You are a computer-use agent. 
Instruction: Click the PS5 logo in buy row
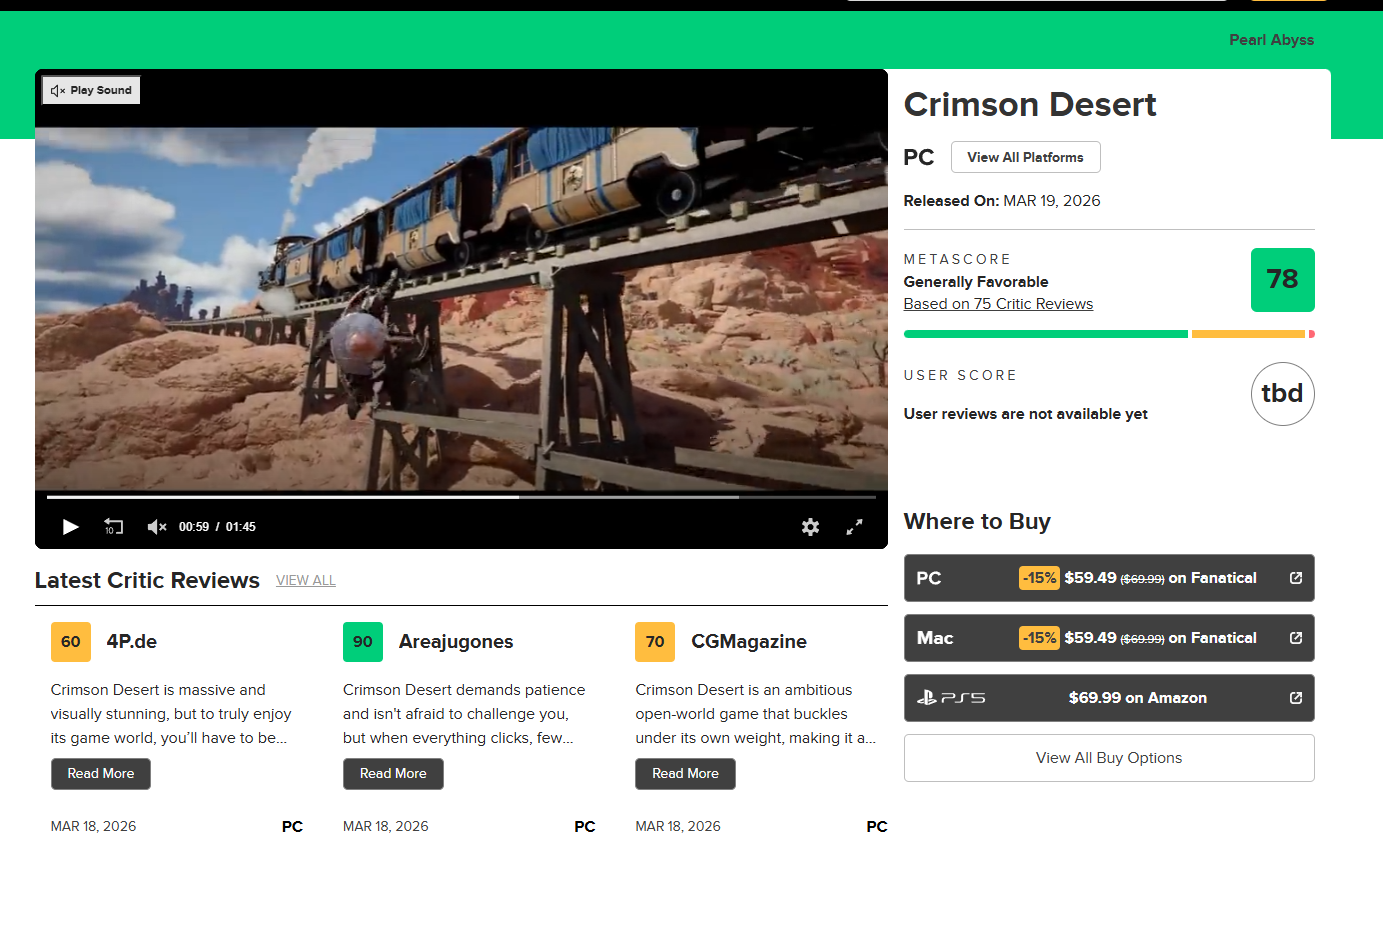click(x=951, y=698)
